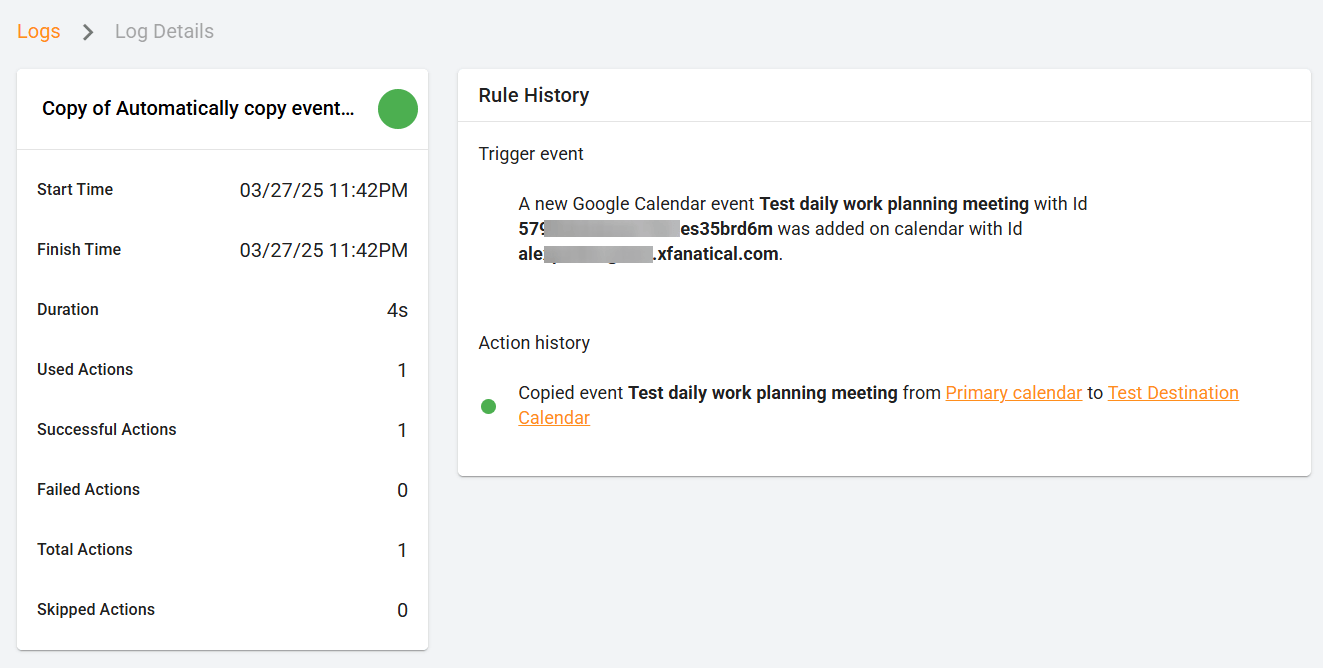Screen dimensions: 1323x668
Task: Select the Rule History panel heading
Action: pos(534,95)
